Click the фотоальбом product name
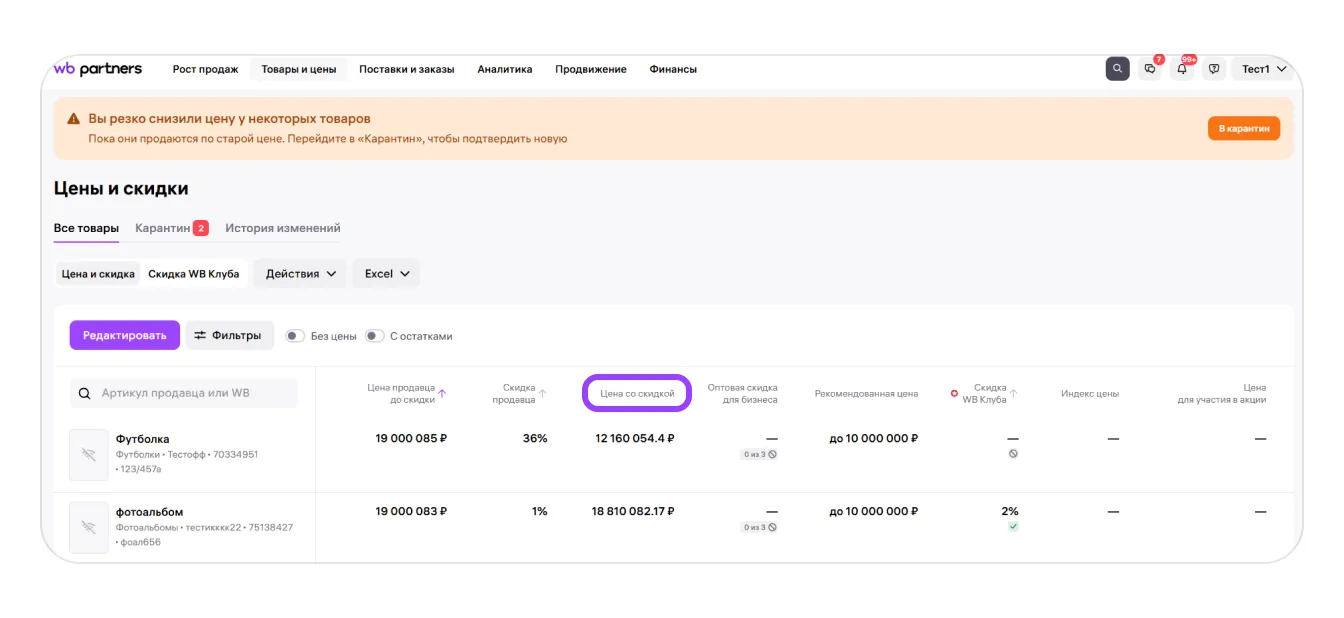This screenshot has width=1344, height=618. click(150, 512)
